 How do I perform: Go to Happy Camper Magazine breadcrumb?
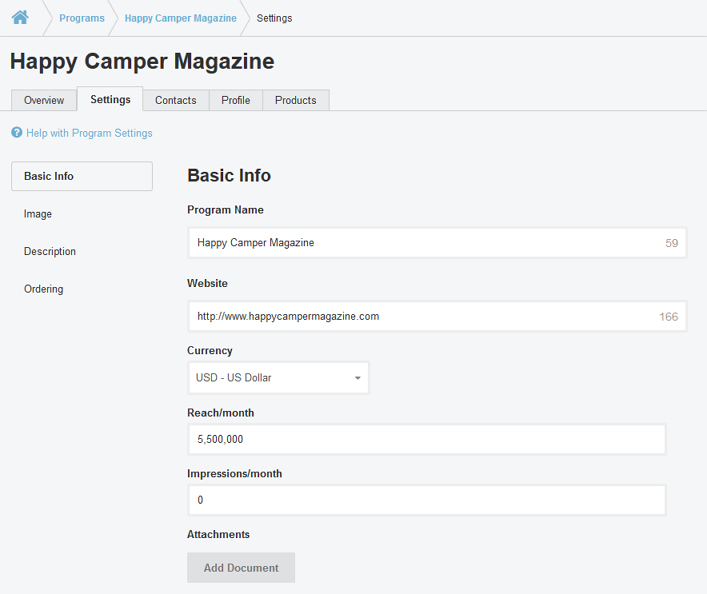tap(180, 18)
